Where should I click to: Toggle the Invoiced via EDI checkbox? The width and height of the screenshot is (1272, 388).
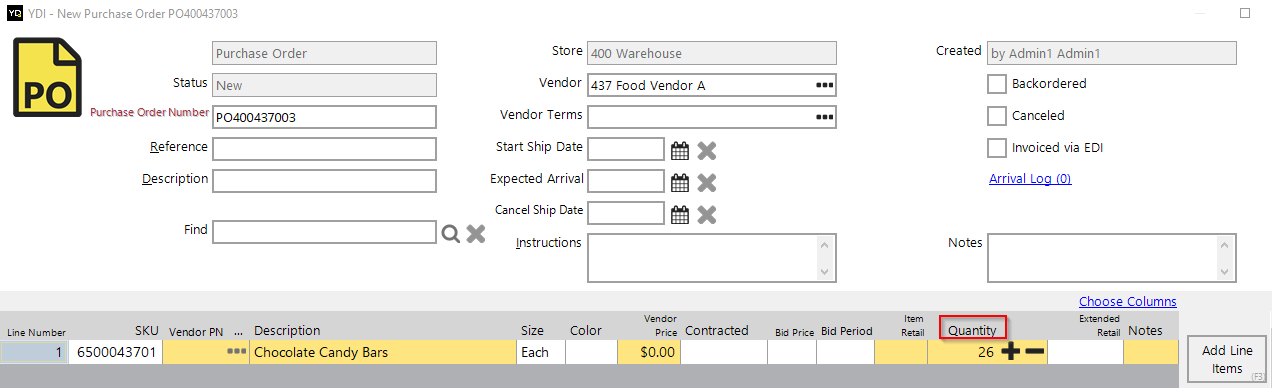pyautogui.click(x=997, y=148)
